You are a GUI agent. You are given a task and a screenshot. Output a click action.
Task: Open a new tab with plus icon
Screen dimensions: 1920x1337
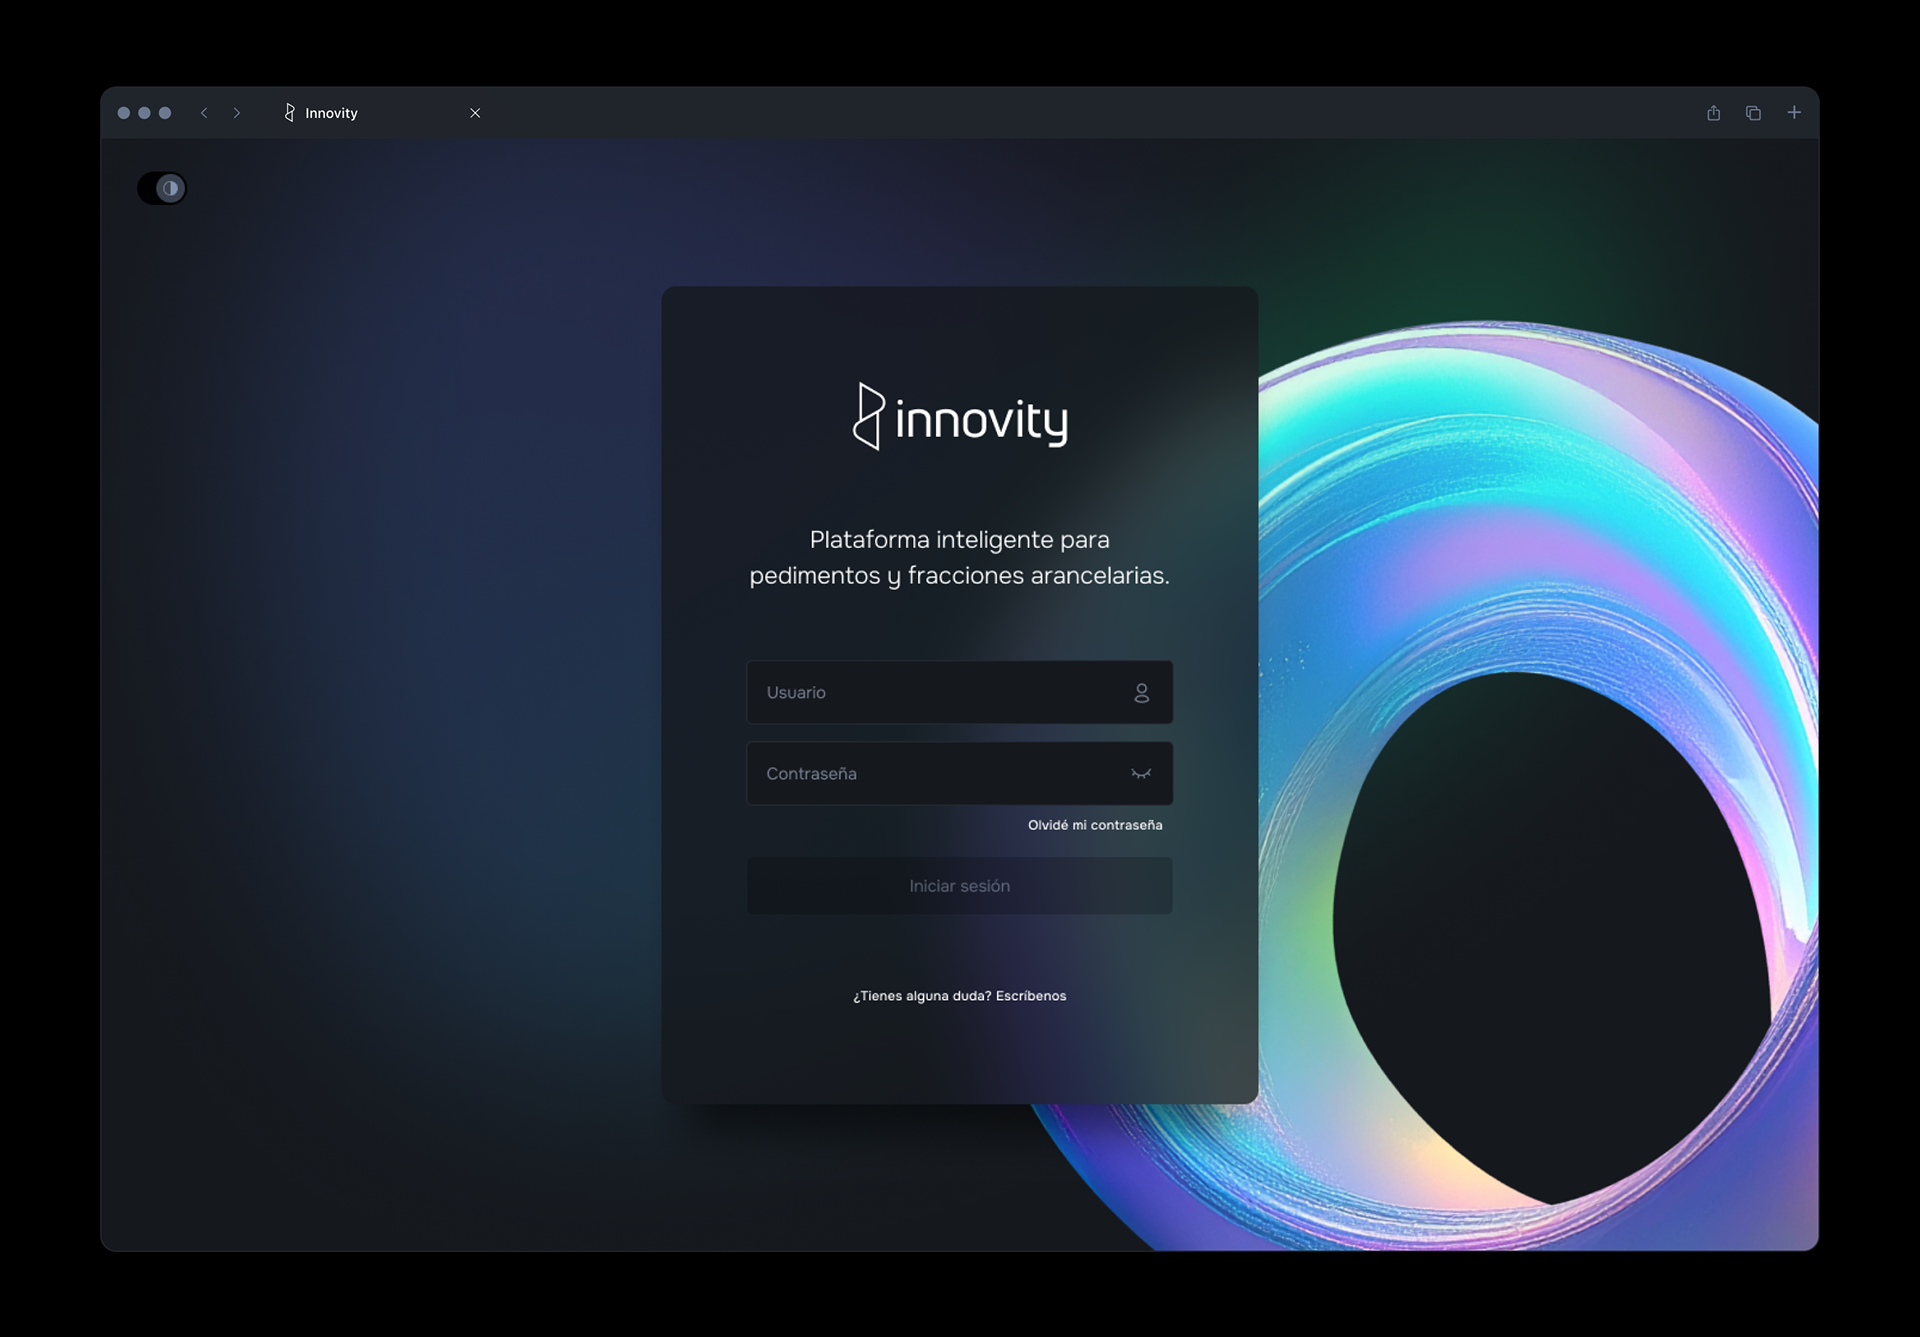pyautogui.click(x=1794, y=113)
